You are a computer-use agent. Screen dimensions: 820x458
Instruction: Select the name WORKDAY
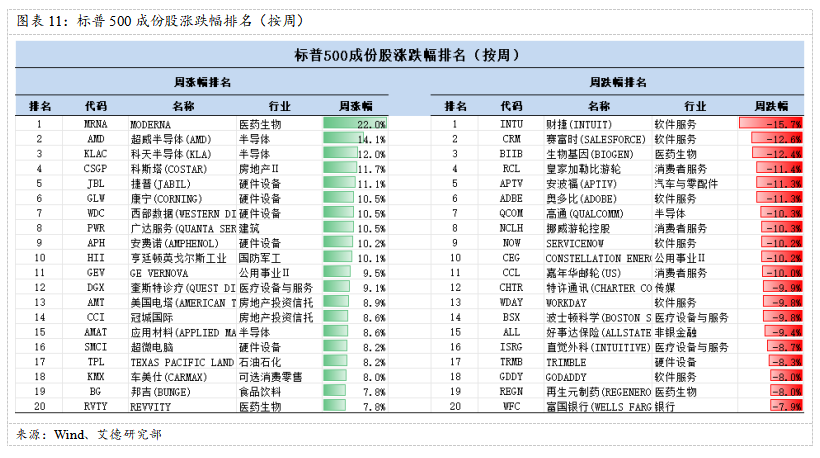(566, 302)
